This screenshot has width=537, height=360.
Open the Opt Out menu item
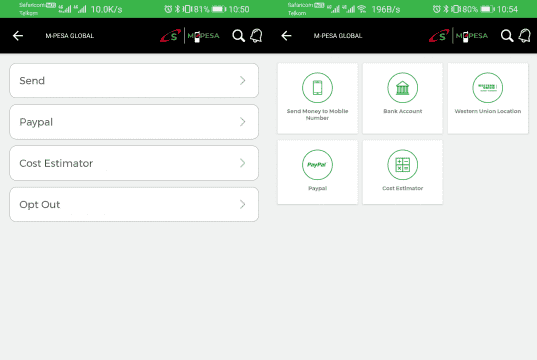point(134,204)
